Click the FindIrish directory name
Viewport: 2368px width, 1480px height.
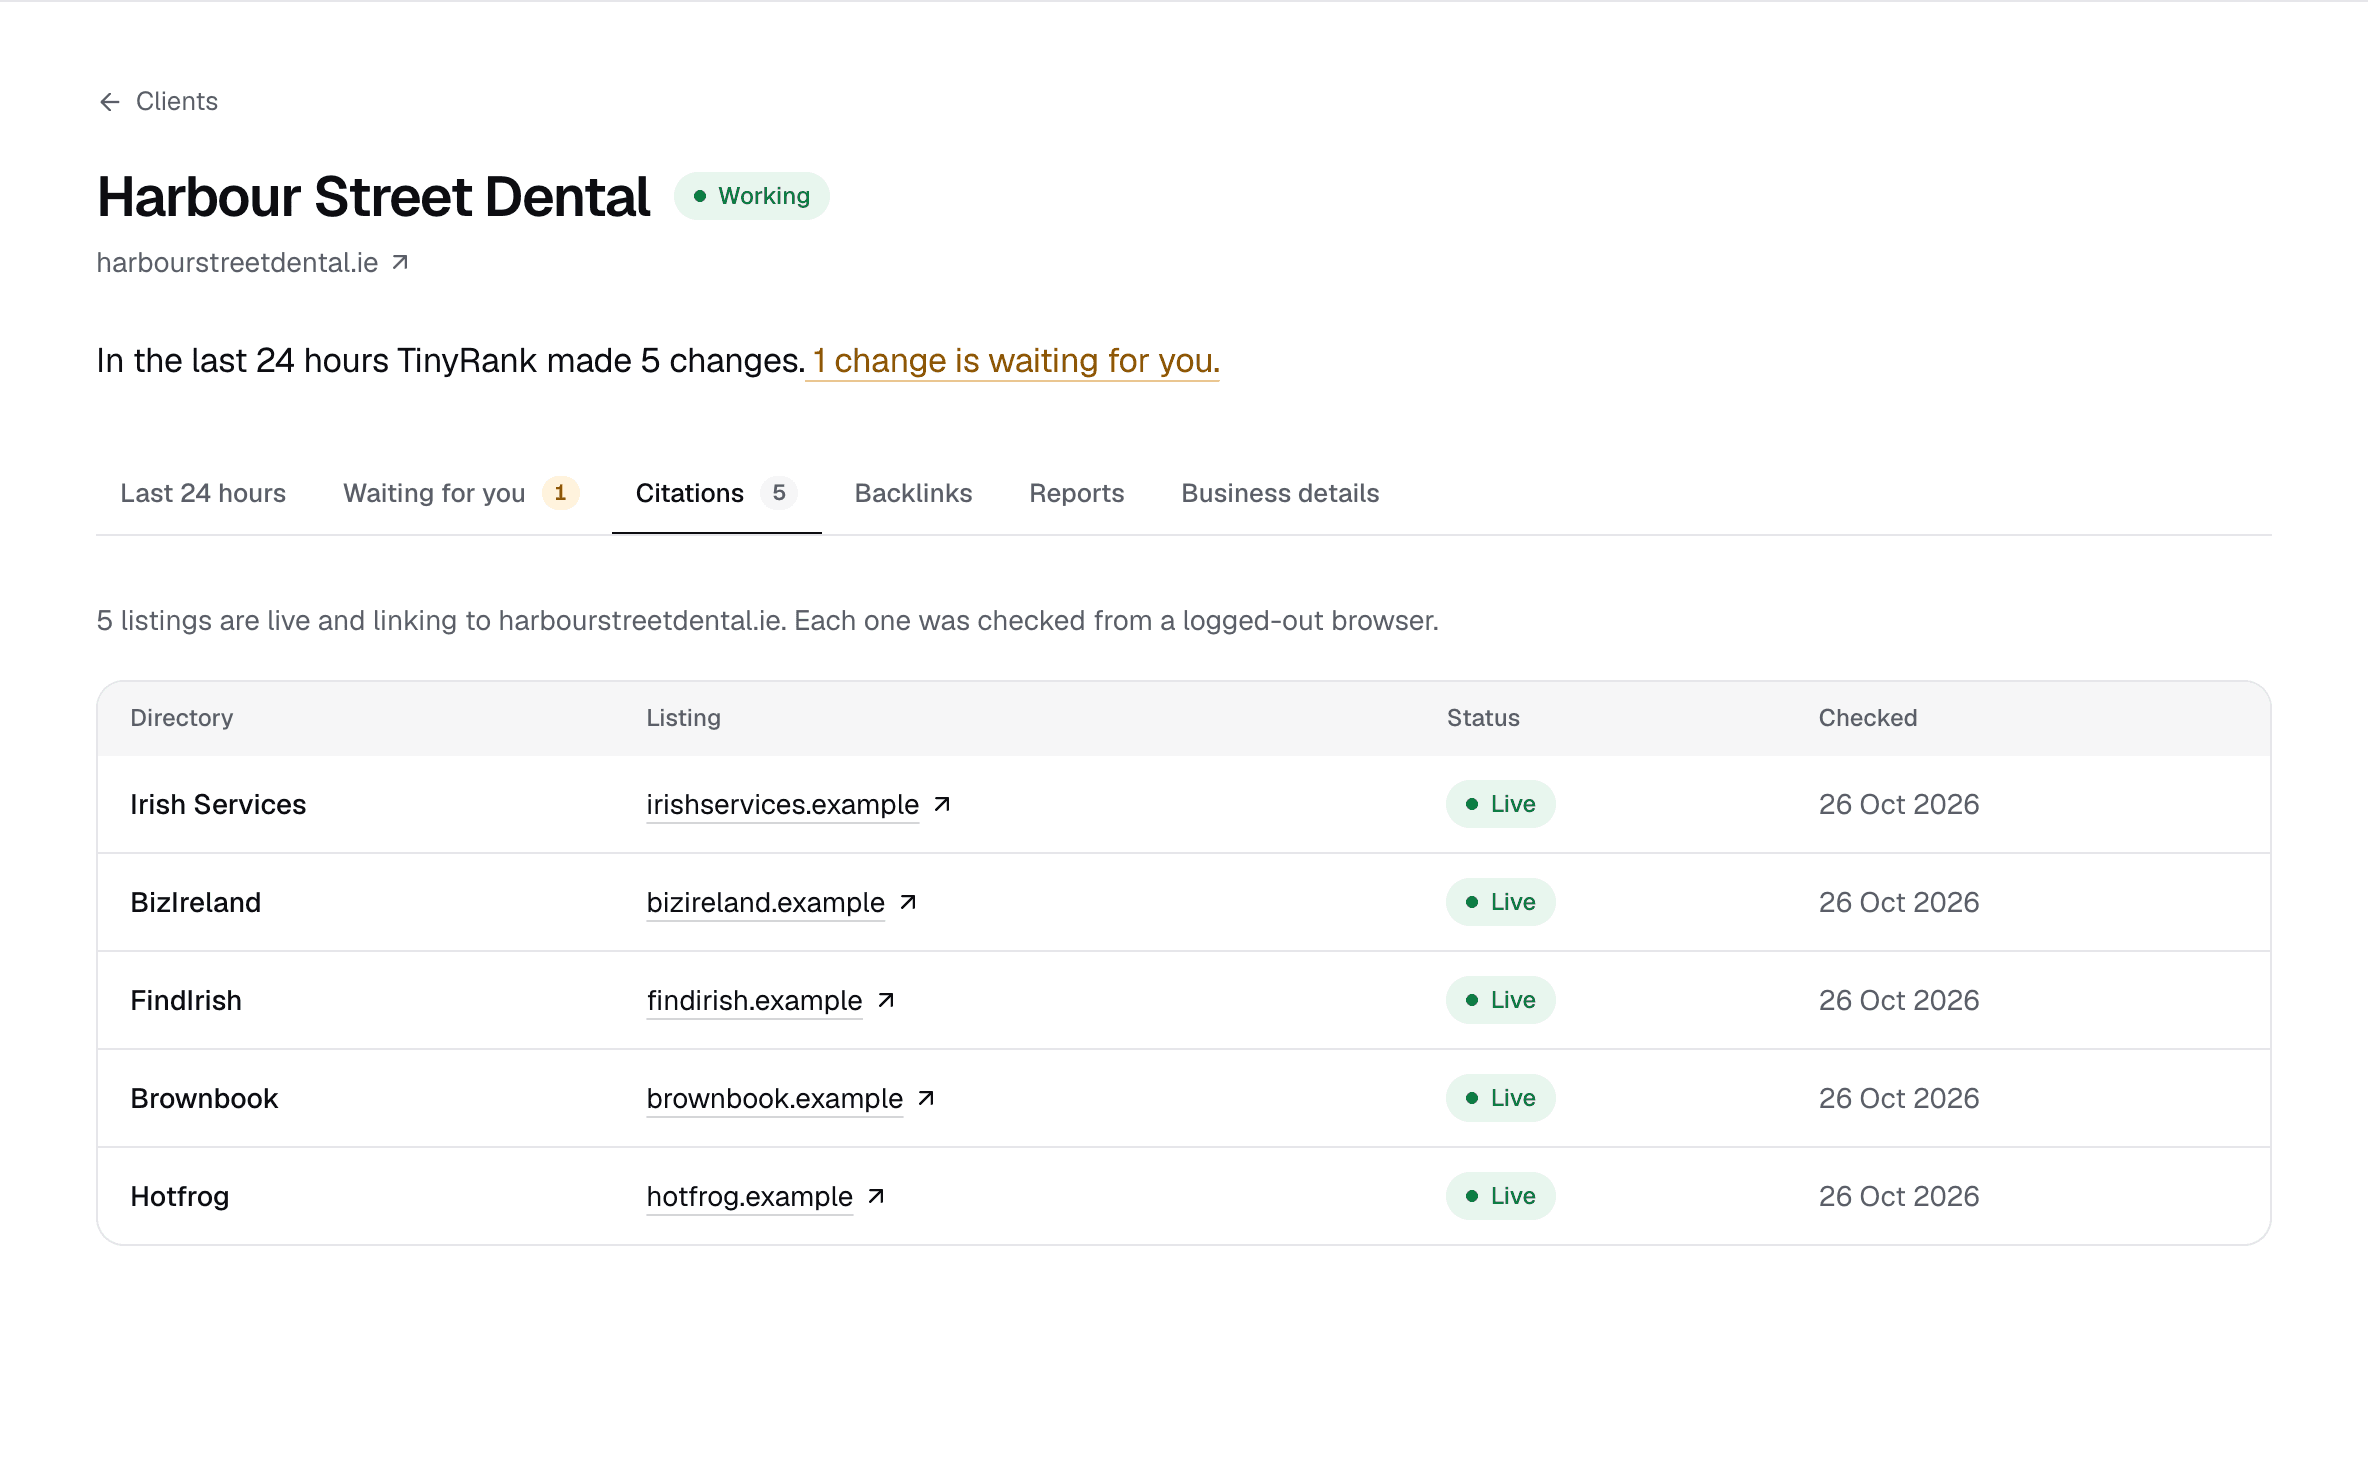[x=186, y=1000]
